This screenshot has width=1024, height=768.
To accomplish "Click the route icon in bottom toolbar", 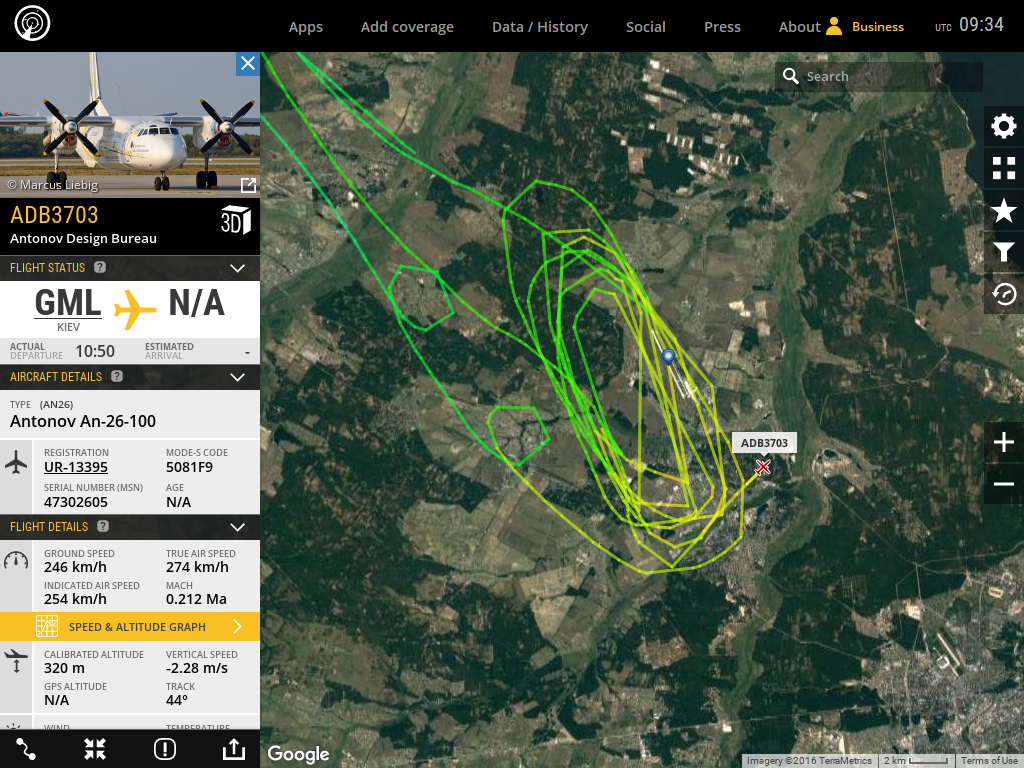I will pyautogui.click(x=26, y=749).
